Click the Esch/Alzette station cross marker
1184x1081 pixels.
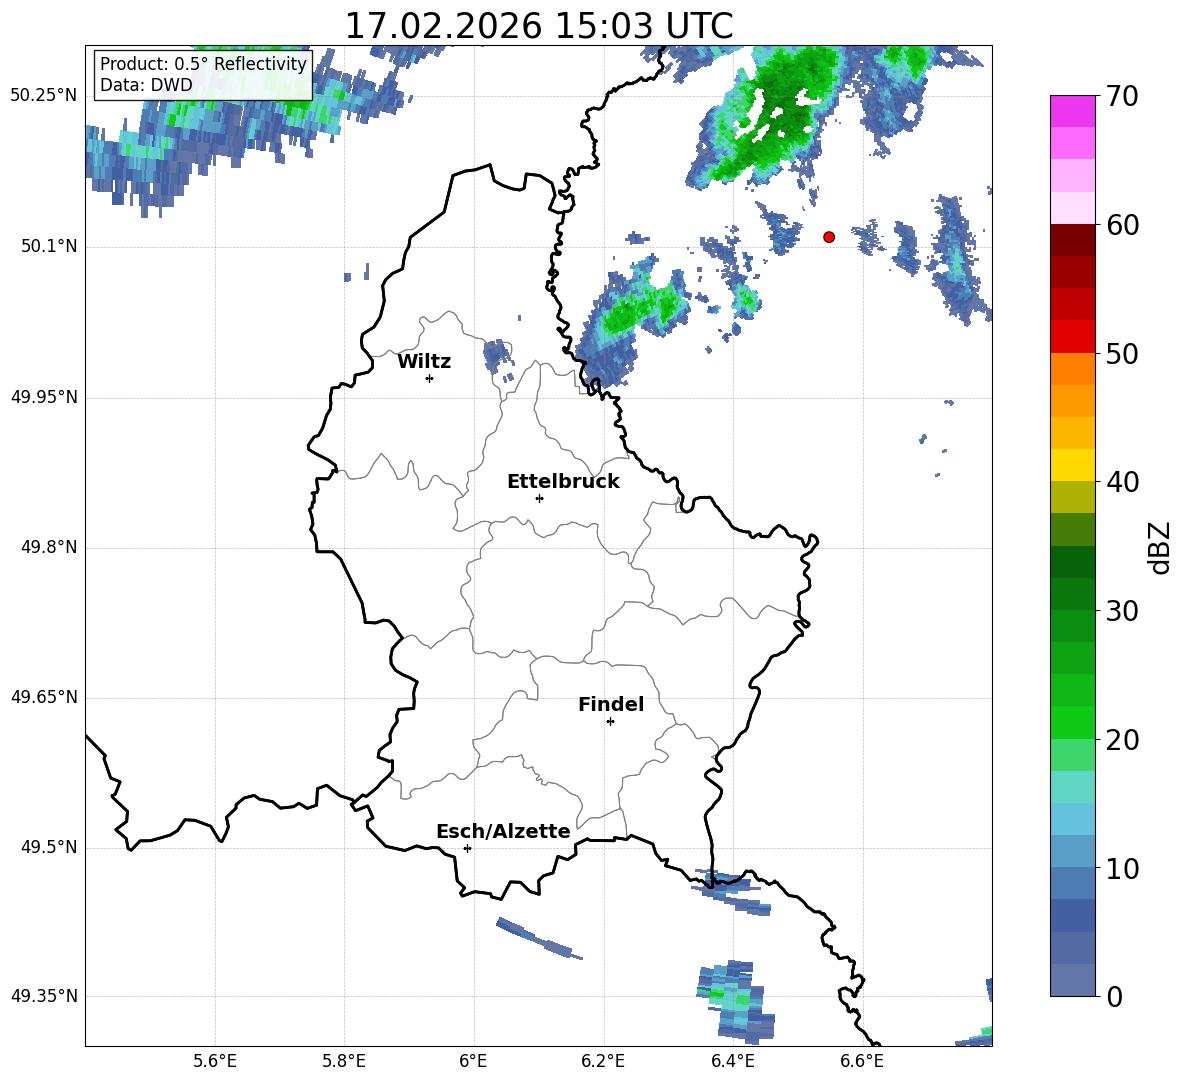(x=467, y=848)
